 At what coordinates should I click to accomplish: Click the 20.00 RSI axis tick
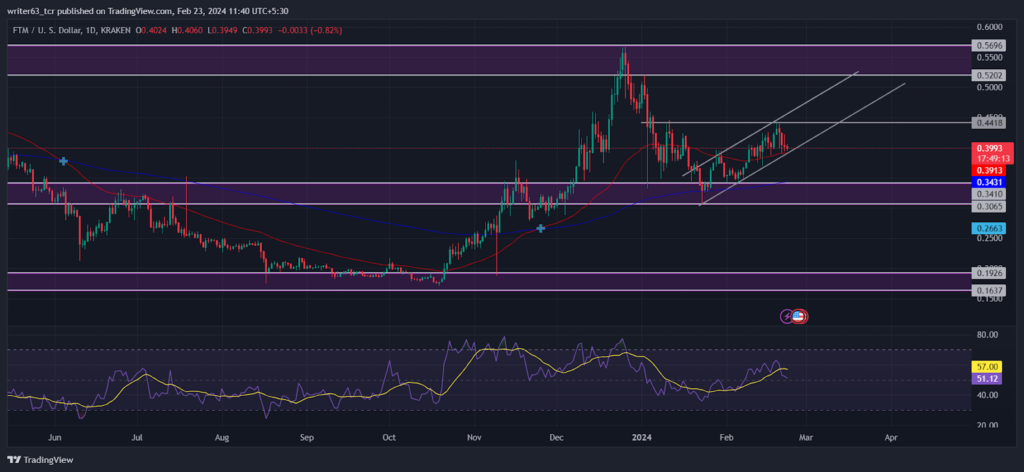coord(988,425)
